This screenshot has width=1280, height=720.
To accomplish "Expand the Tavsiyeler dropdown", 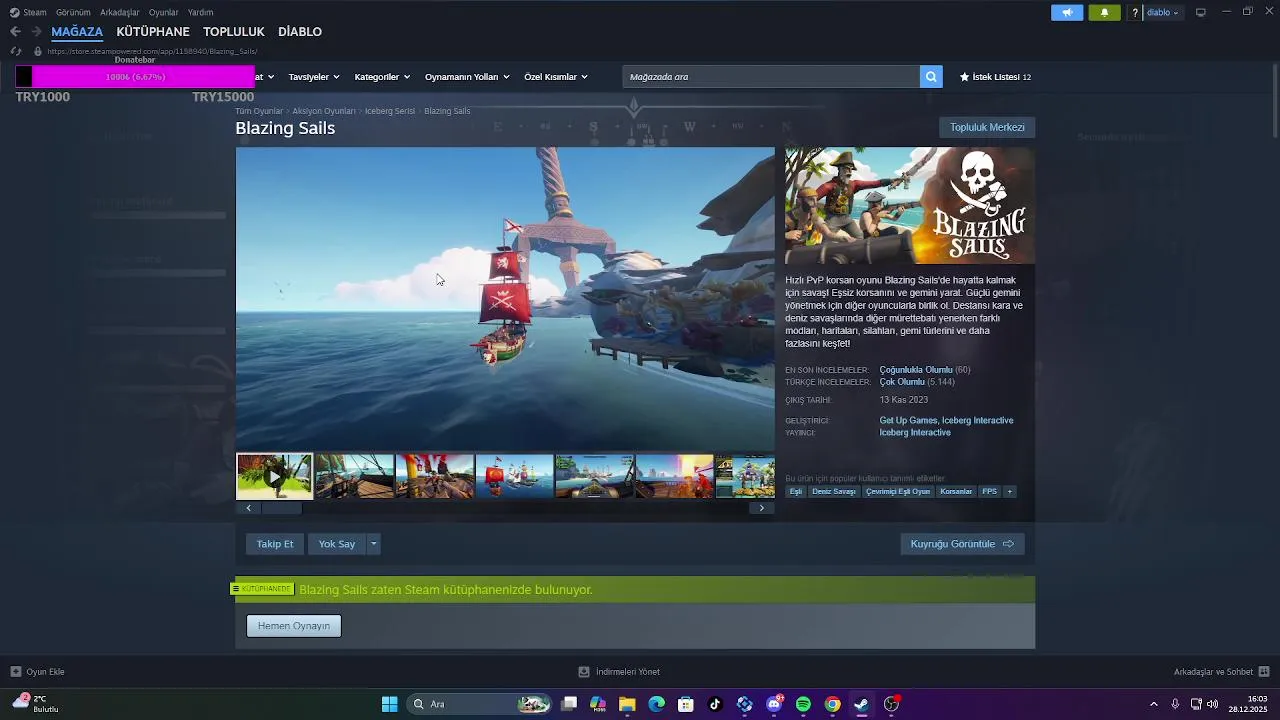I will click(314, 77).
